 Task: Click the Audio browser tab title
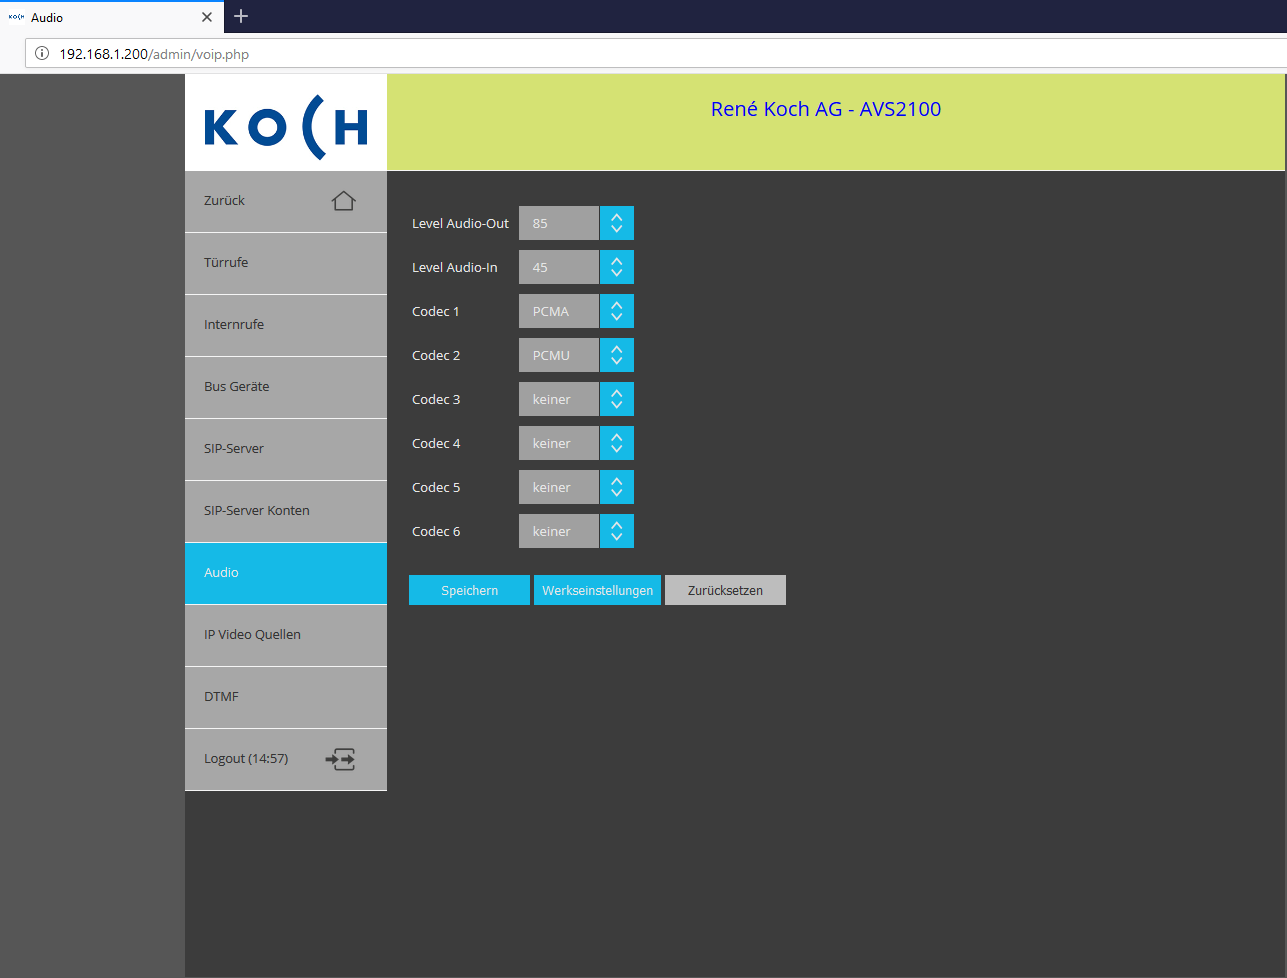(47, 17)
